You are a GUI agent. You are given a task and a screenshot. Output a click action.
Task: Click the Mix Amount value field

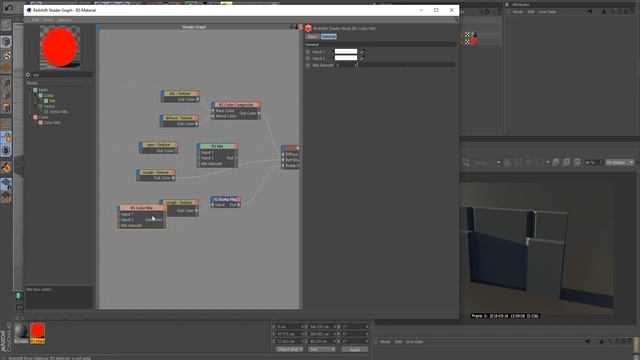tap(346, 65)
